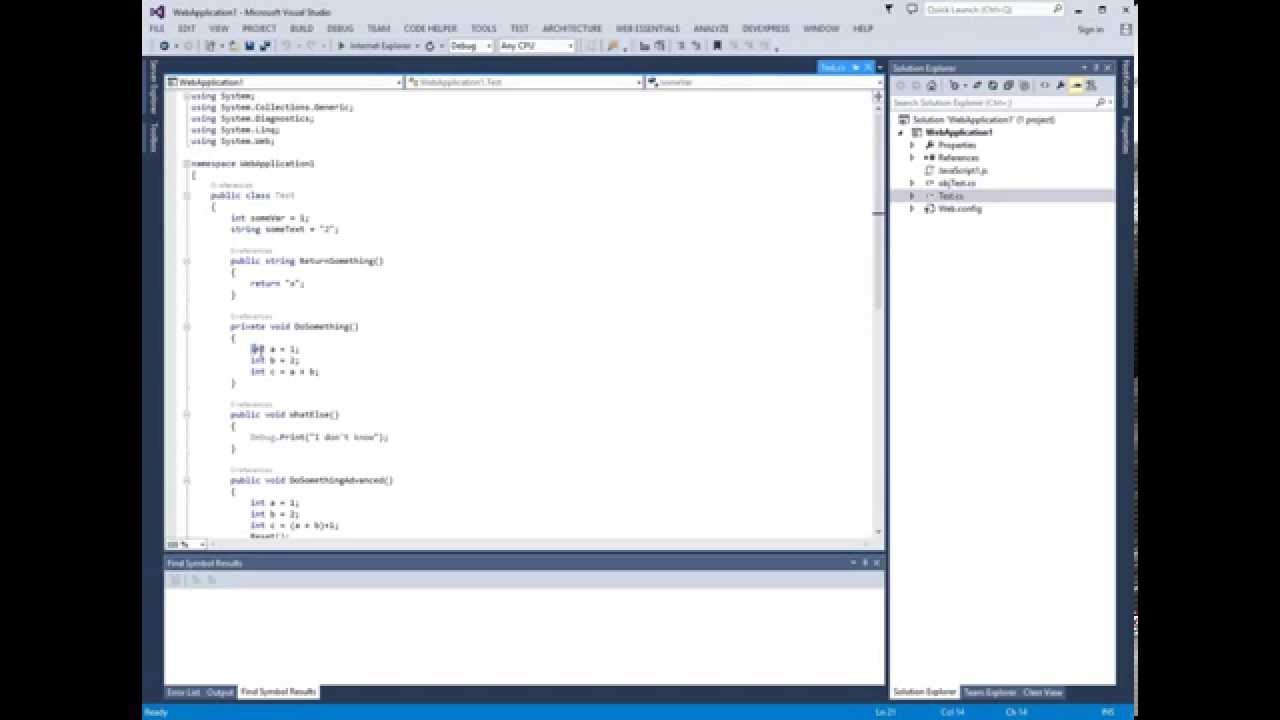Image resolution: width=1280 pixels, height=720 pixels.
Task: Click the Solution Explorer search magnifier icon
Action: [x=1100, y=102]
